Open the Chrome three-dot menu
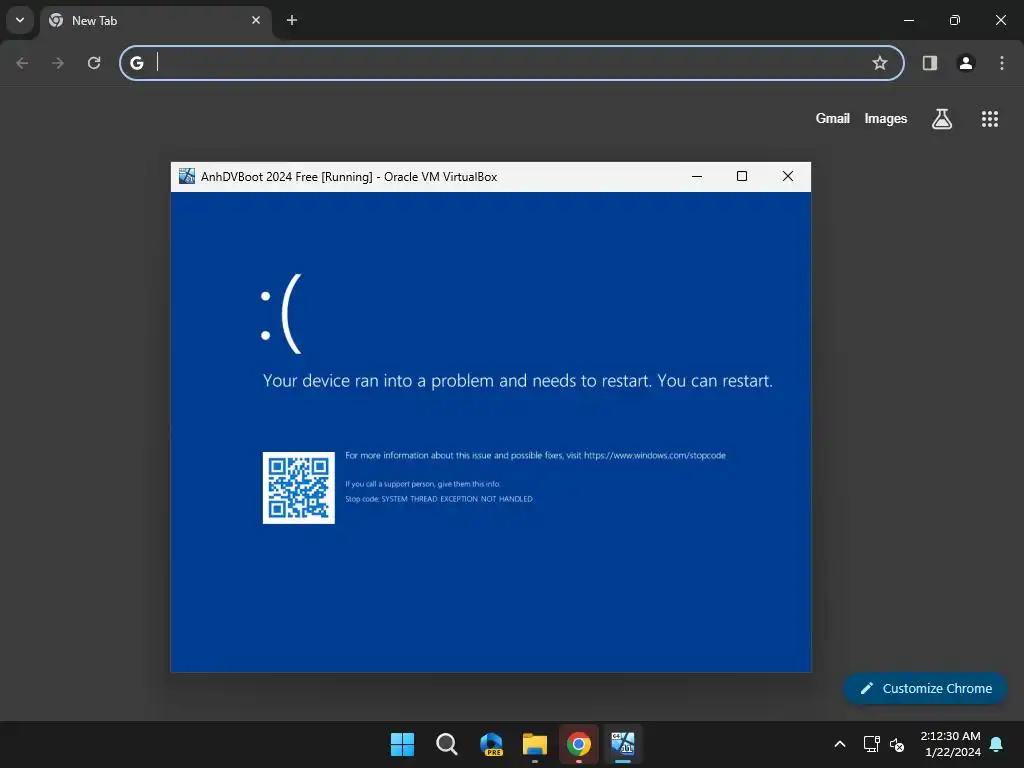Image resolution: width=1024 pixels, height=768 pixels. click(1002, 63)
